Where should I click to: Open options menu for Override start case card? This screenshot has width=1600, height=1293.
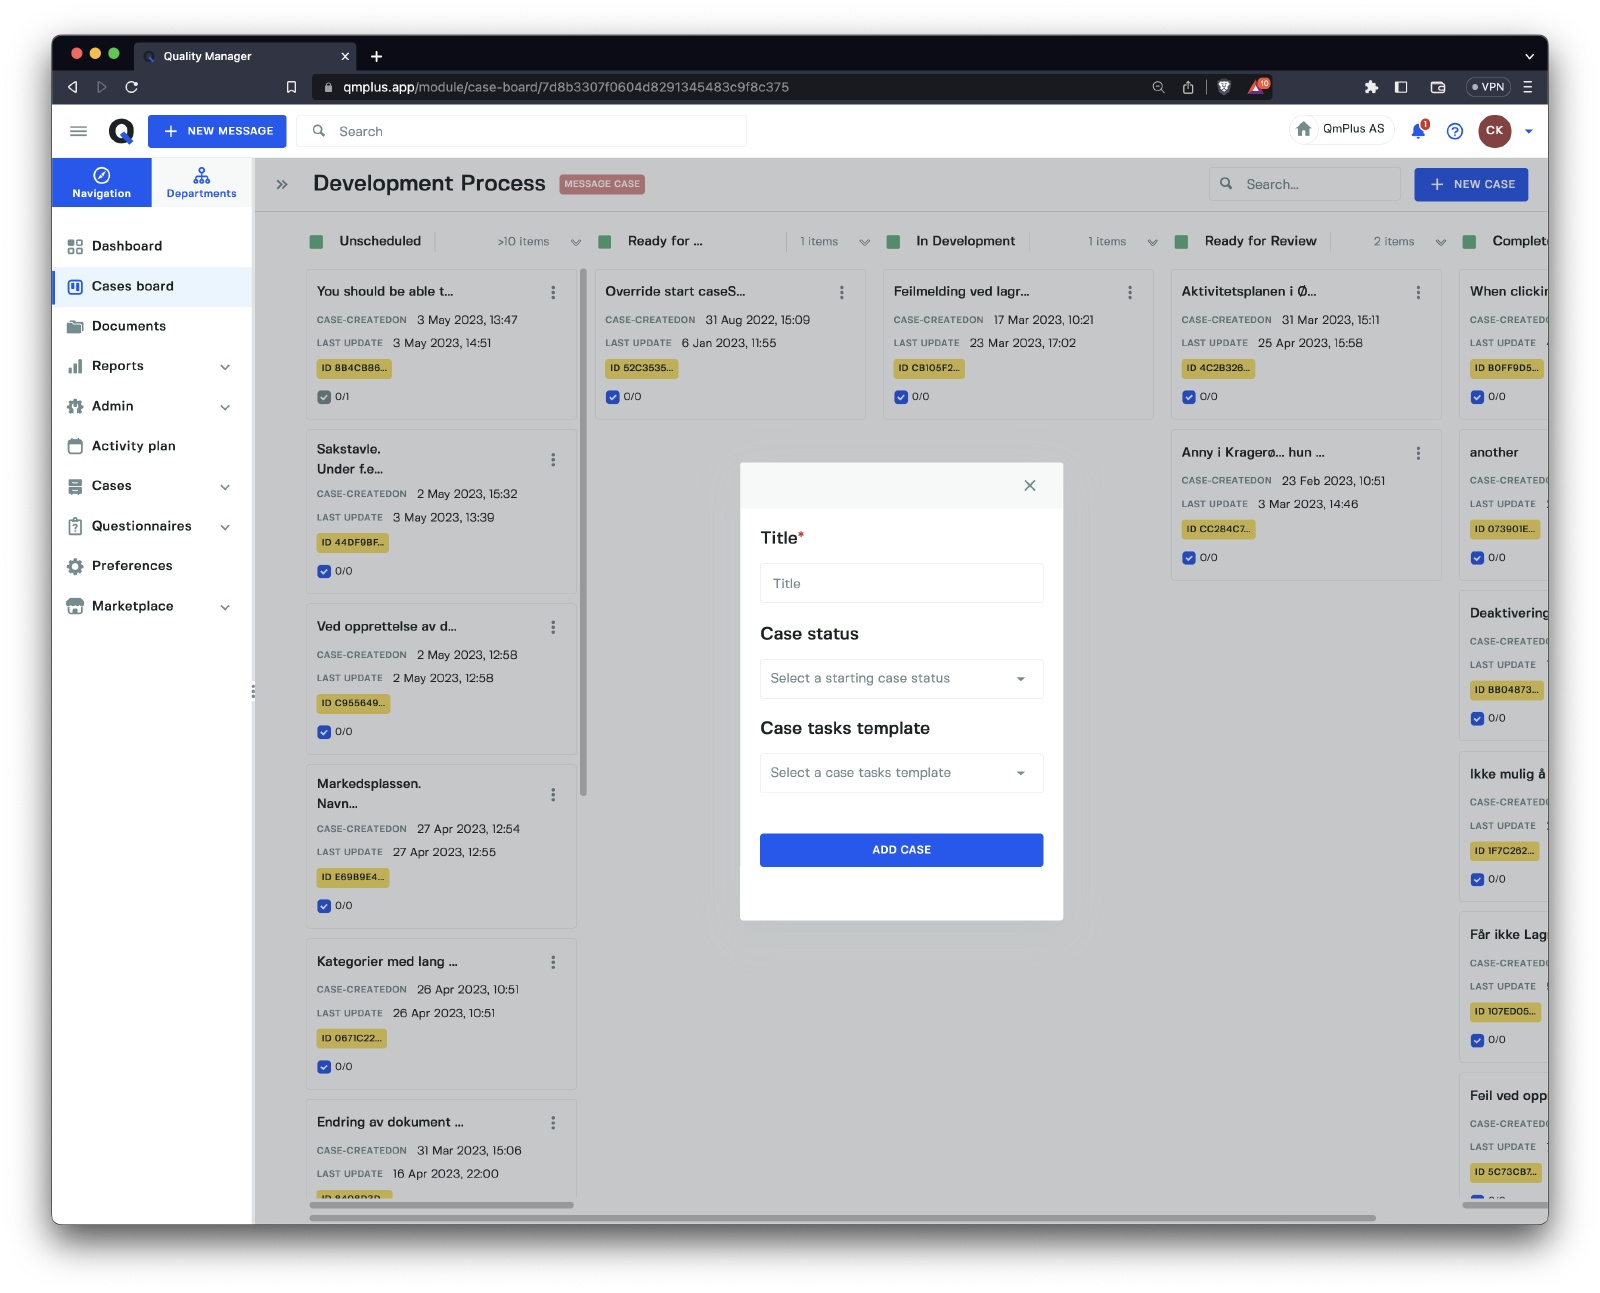click(x=841, y=293)
